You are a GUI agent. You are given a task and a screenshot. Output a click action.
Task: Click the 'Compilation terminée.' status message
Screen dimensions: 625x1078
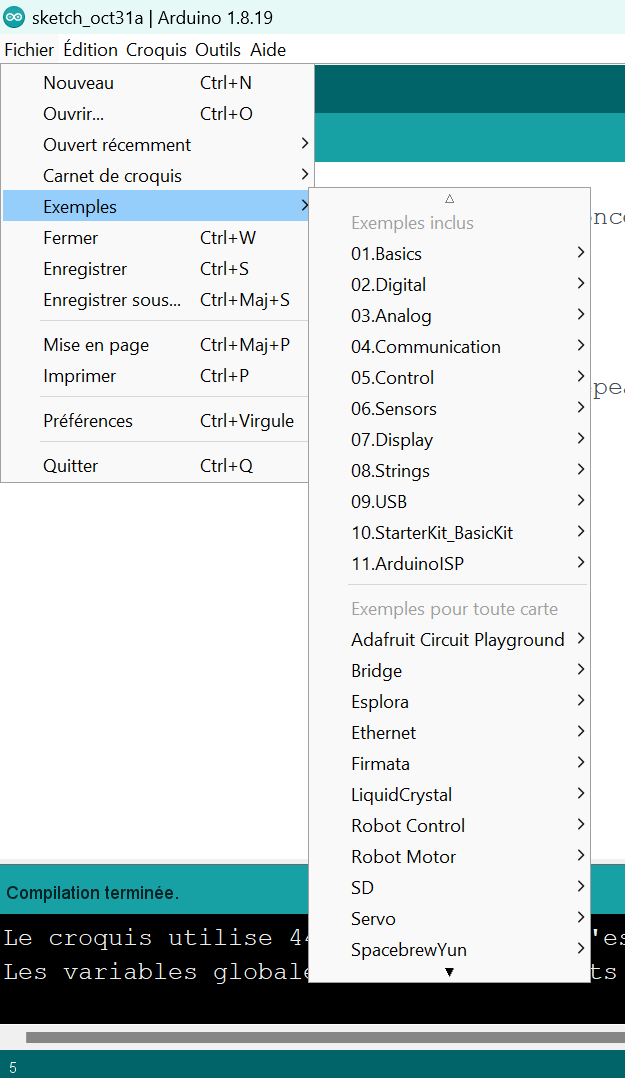pos(92,893)
